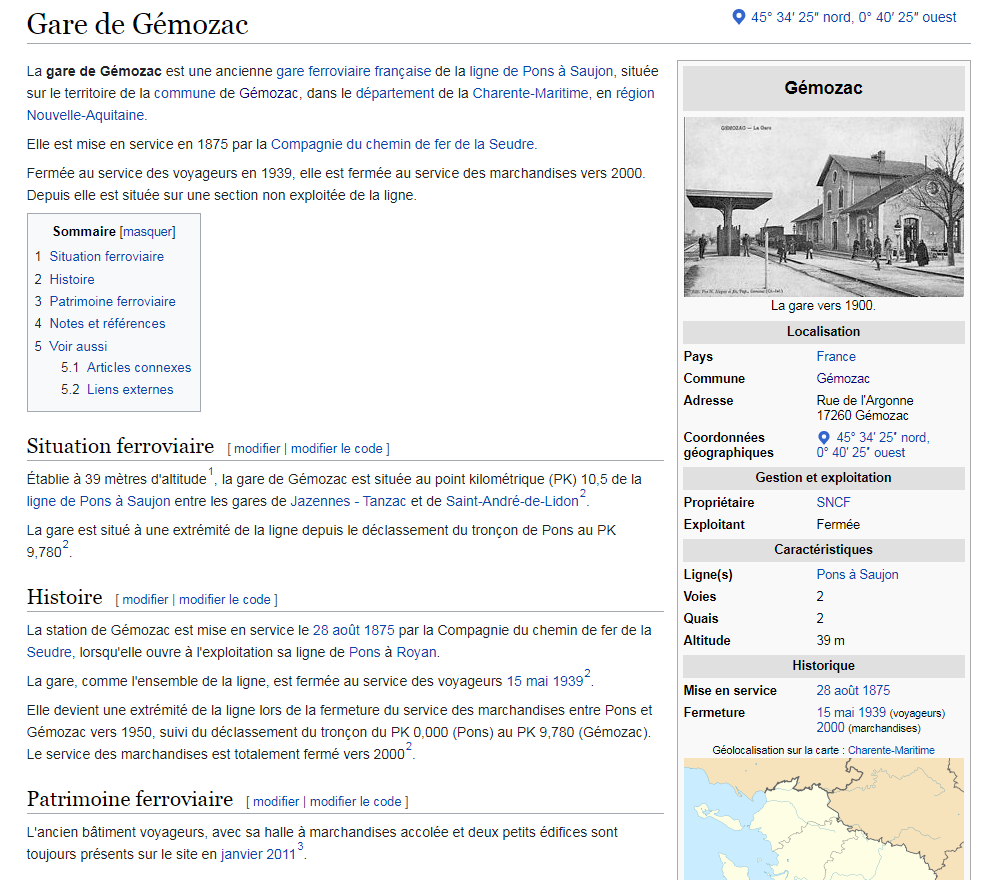Open 'Charente-Maritime' map geolocation link
Viewport: 992px width, 880px height.
pos(891,750)
